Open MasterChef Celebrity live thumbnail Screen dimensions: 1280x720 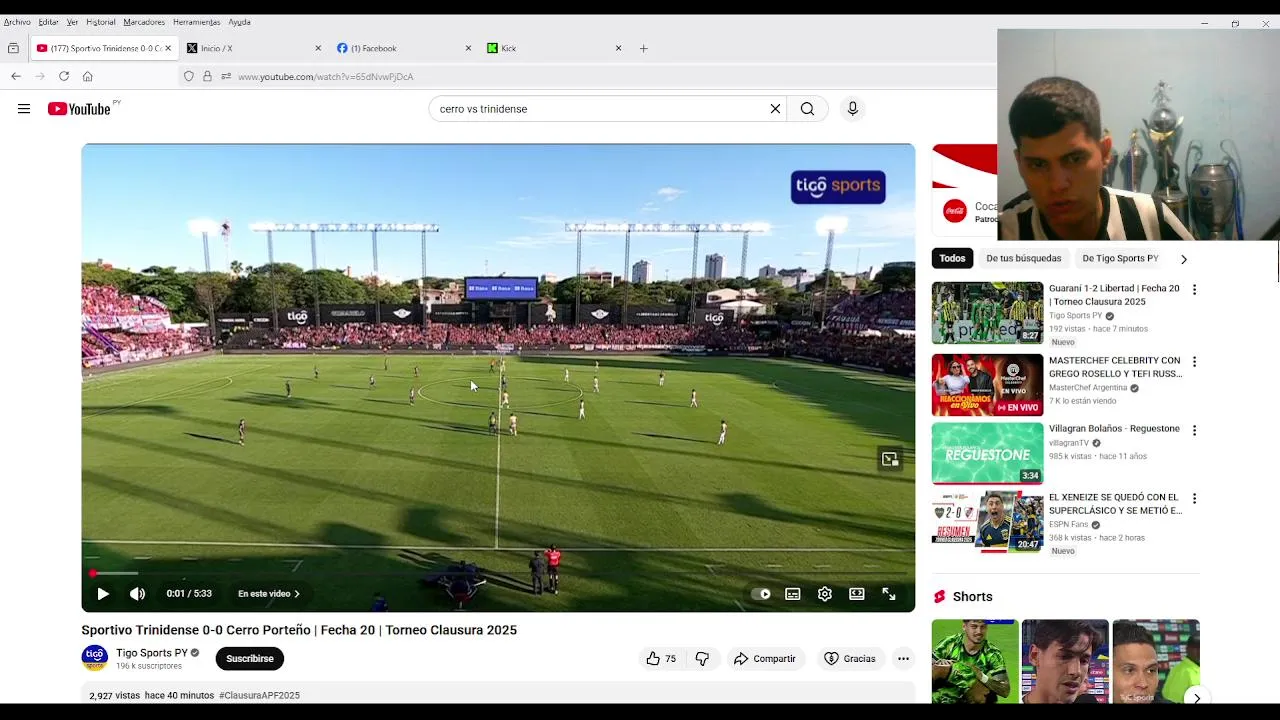coord(987,385)
